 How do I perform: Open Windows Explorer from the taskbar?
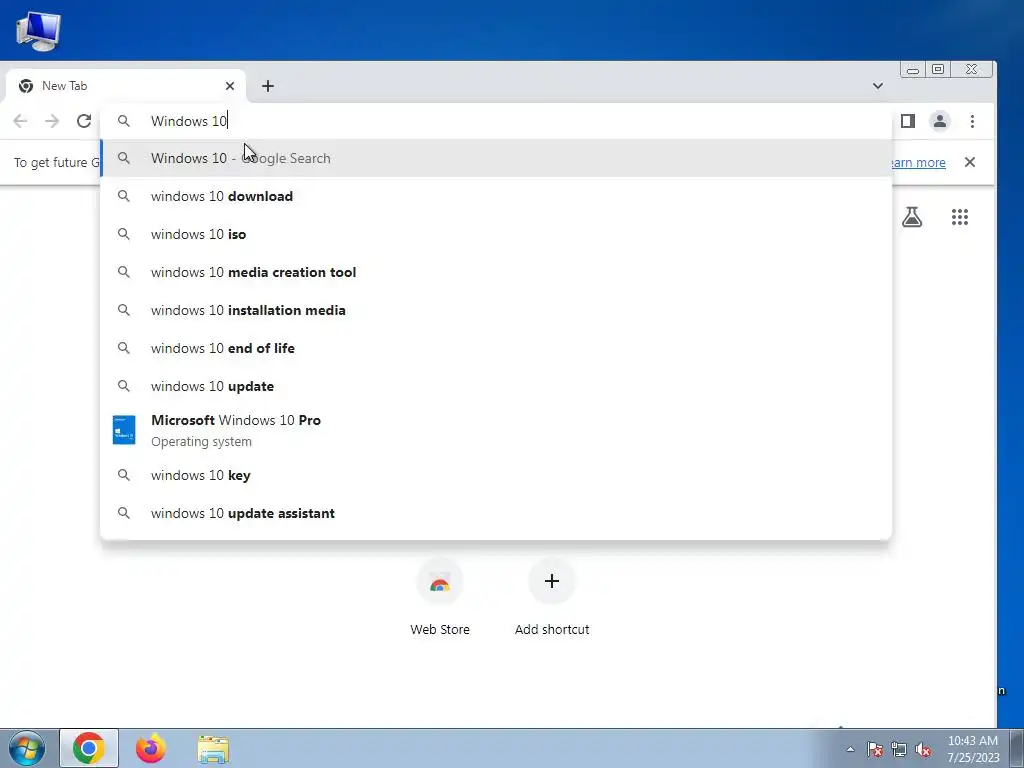(x=213, y=749)
